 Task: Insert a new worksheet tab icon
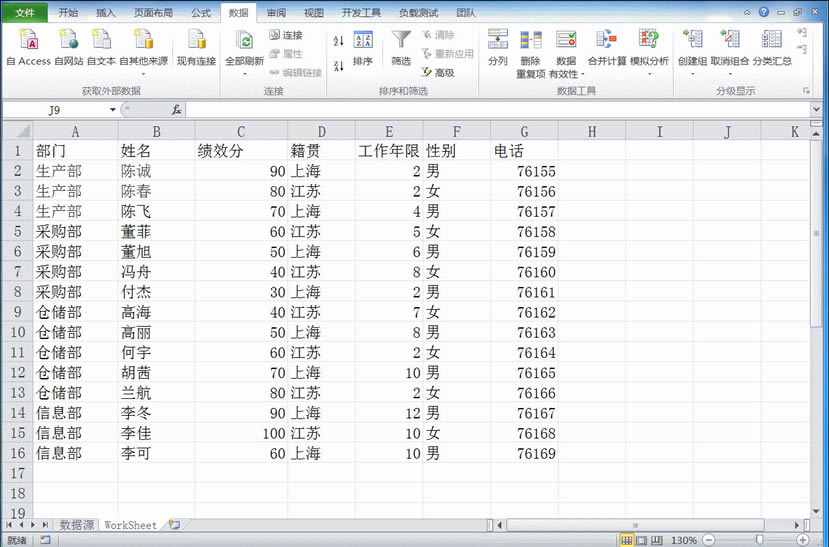[x=174, y=525]
